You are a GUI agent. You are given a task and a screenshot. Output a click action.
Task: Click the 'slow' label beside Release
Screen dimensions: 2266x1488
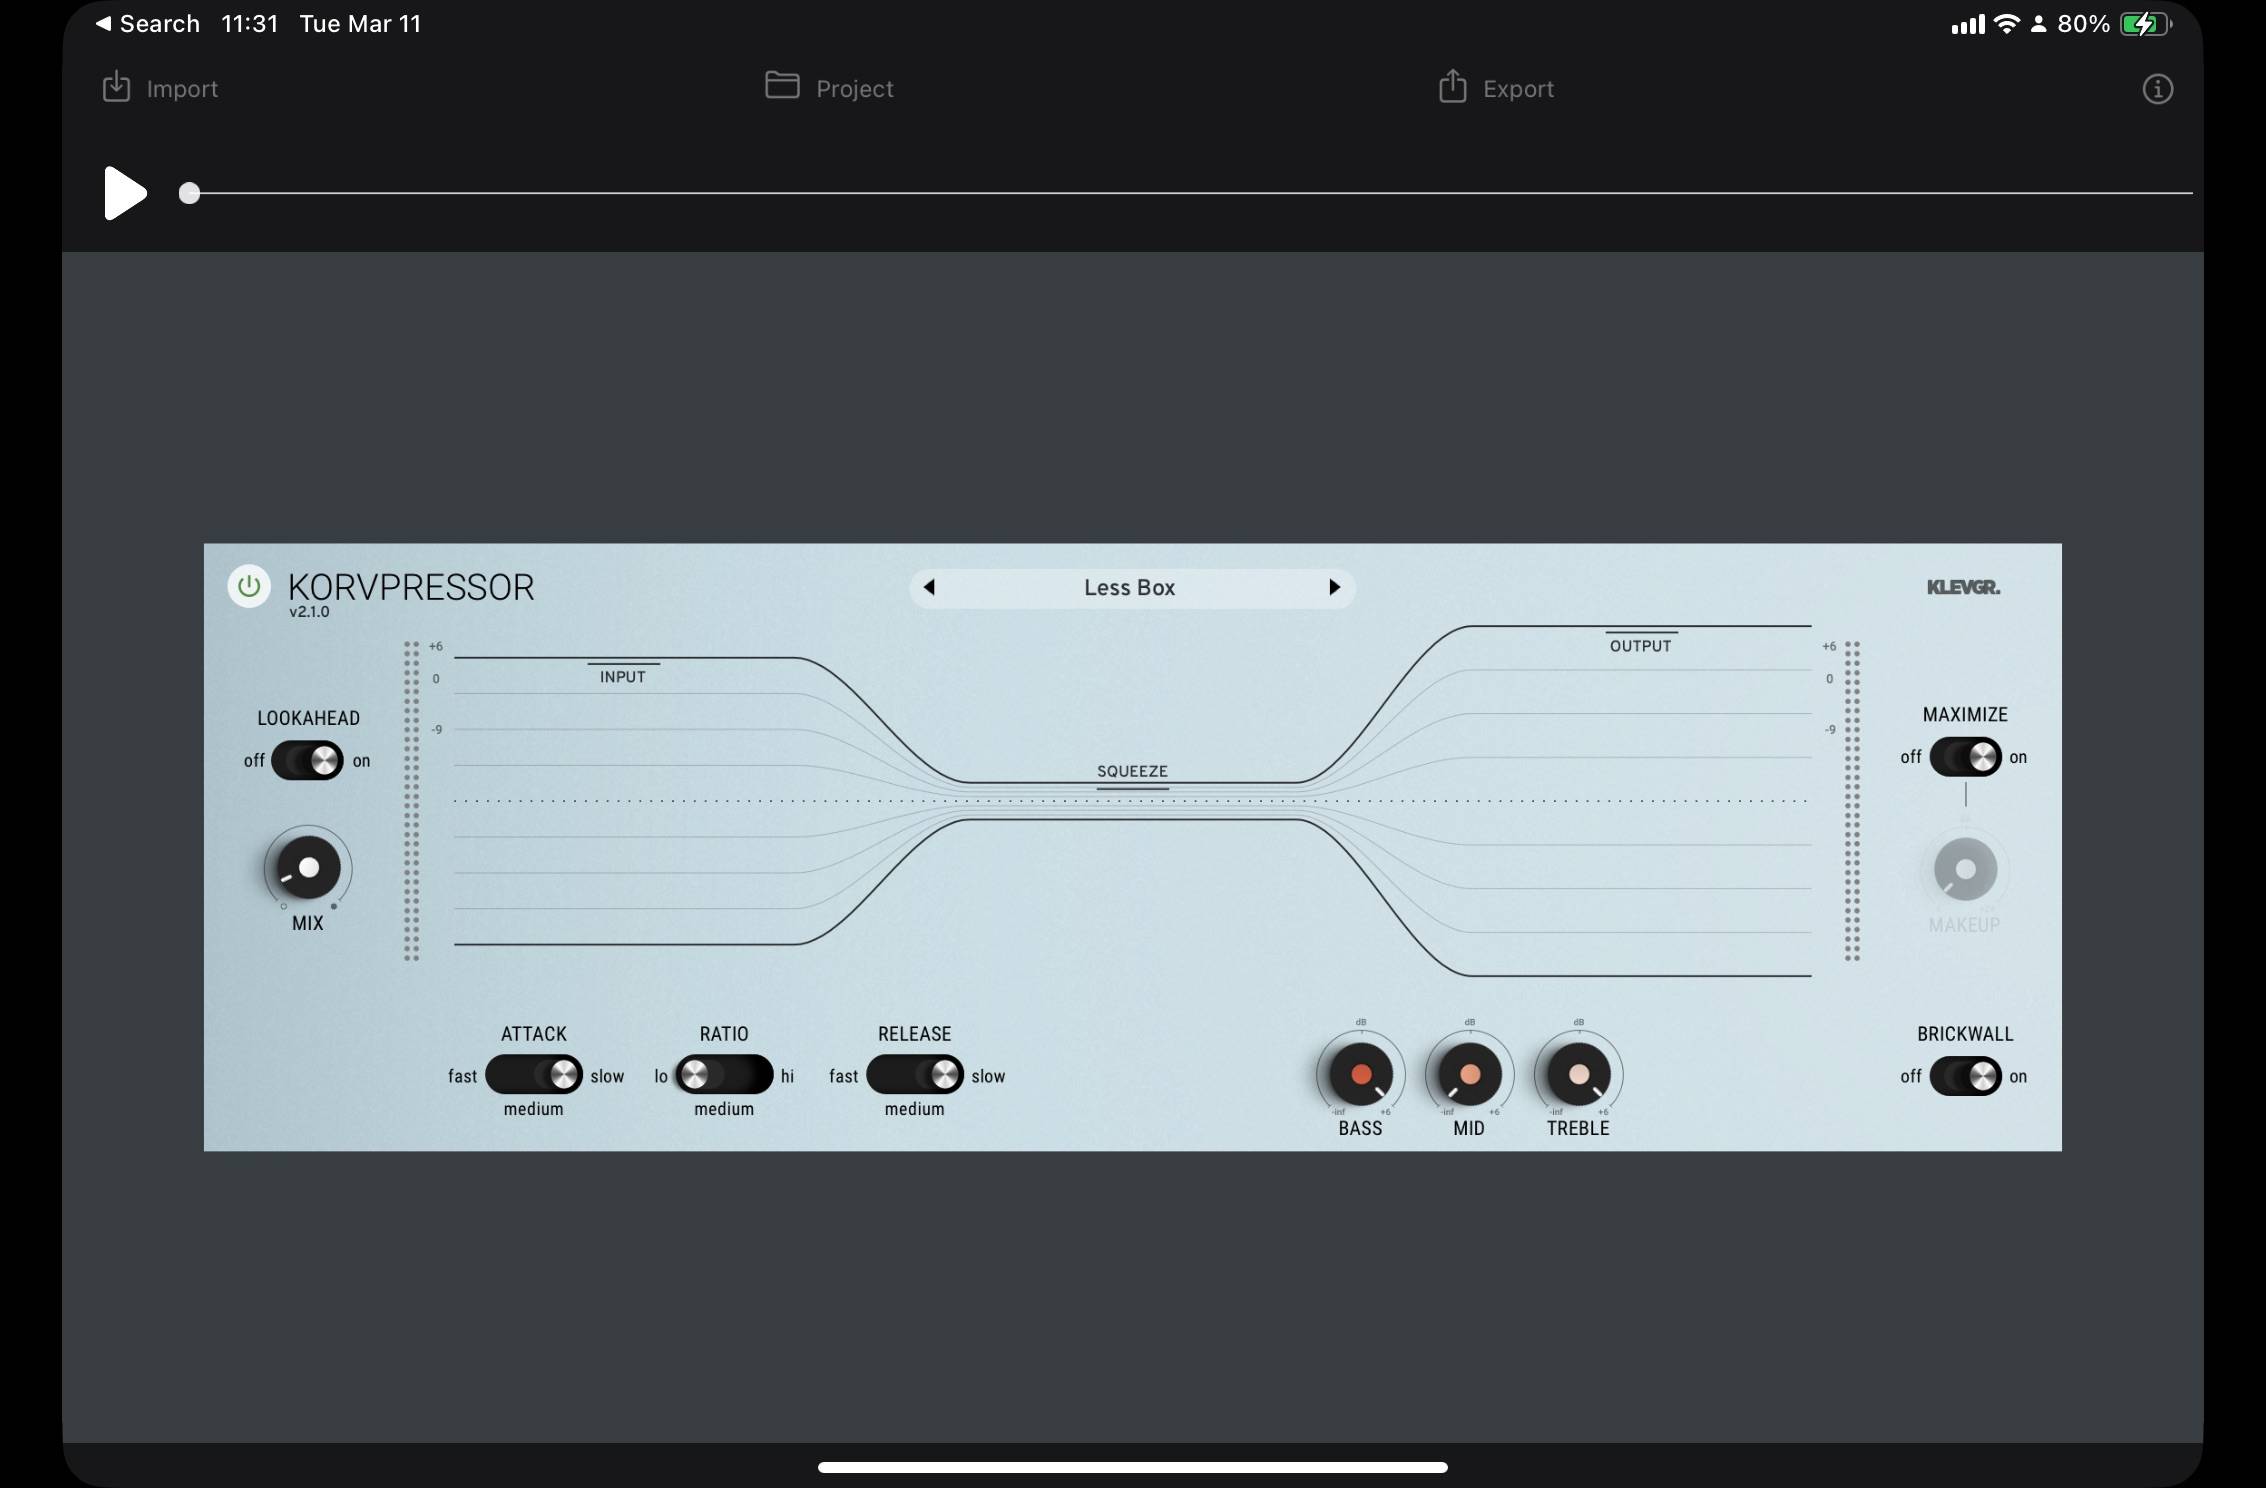(x=988, y=1076)
